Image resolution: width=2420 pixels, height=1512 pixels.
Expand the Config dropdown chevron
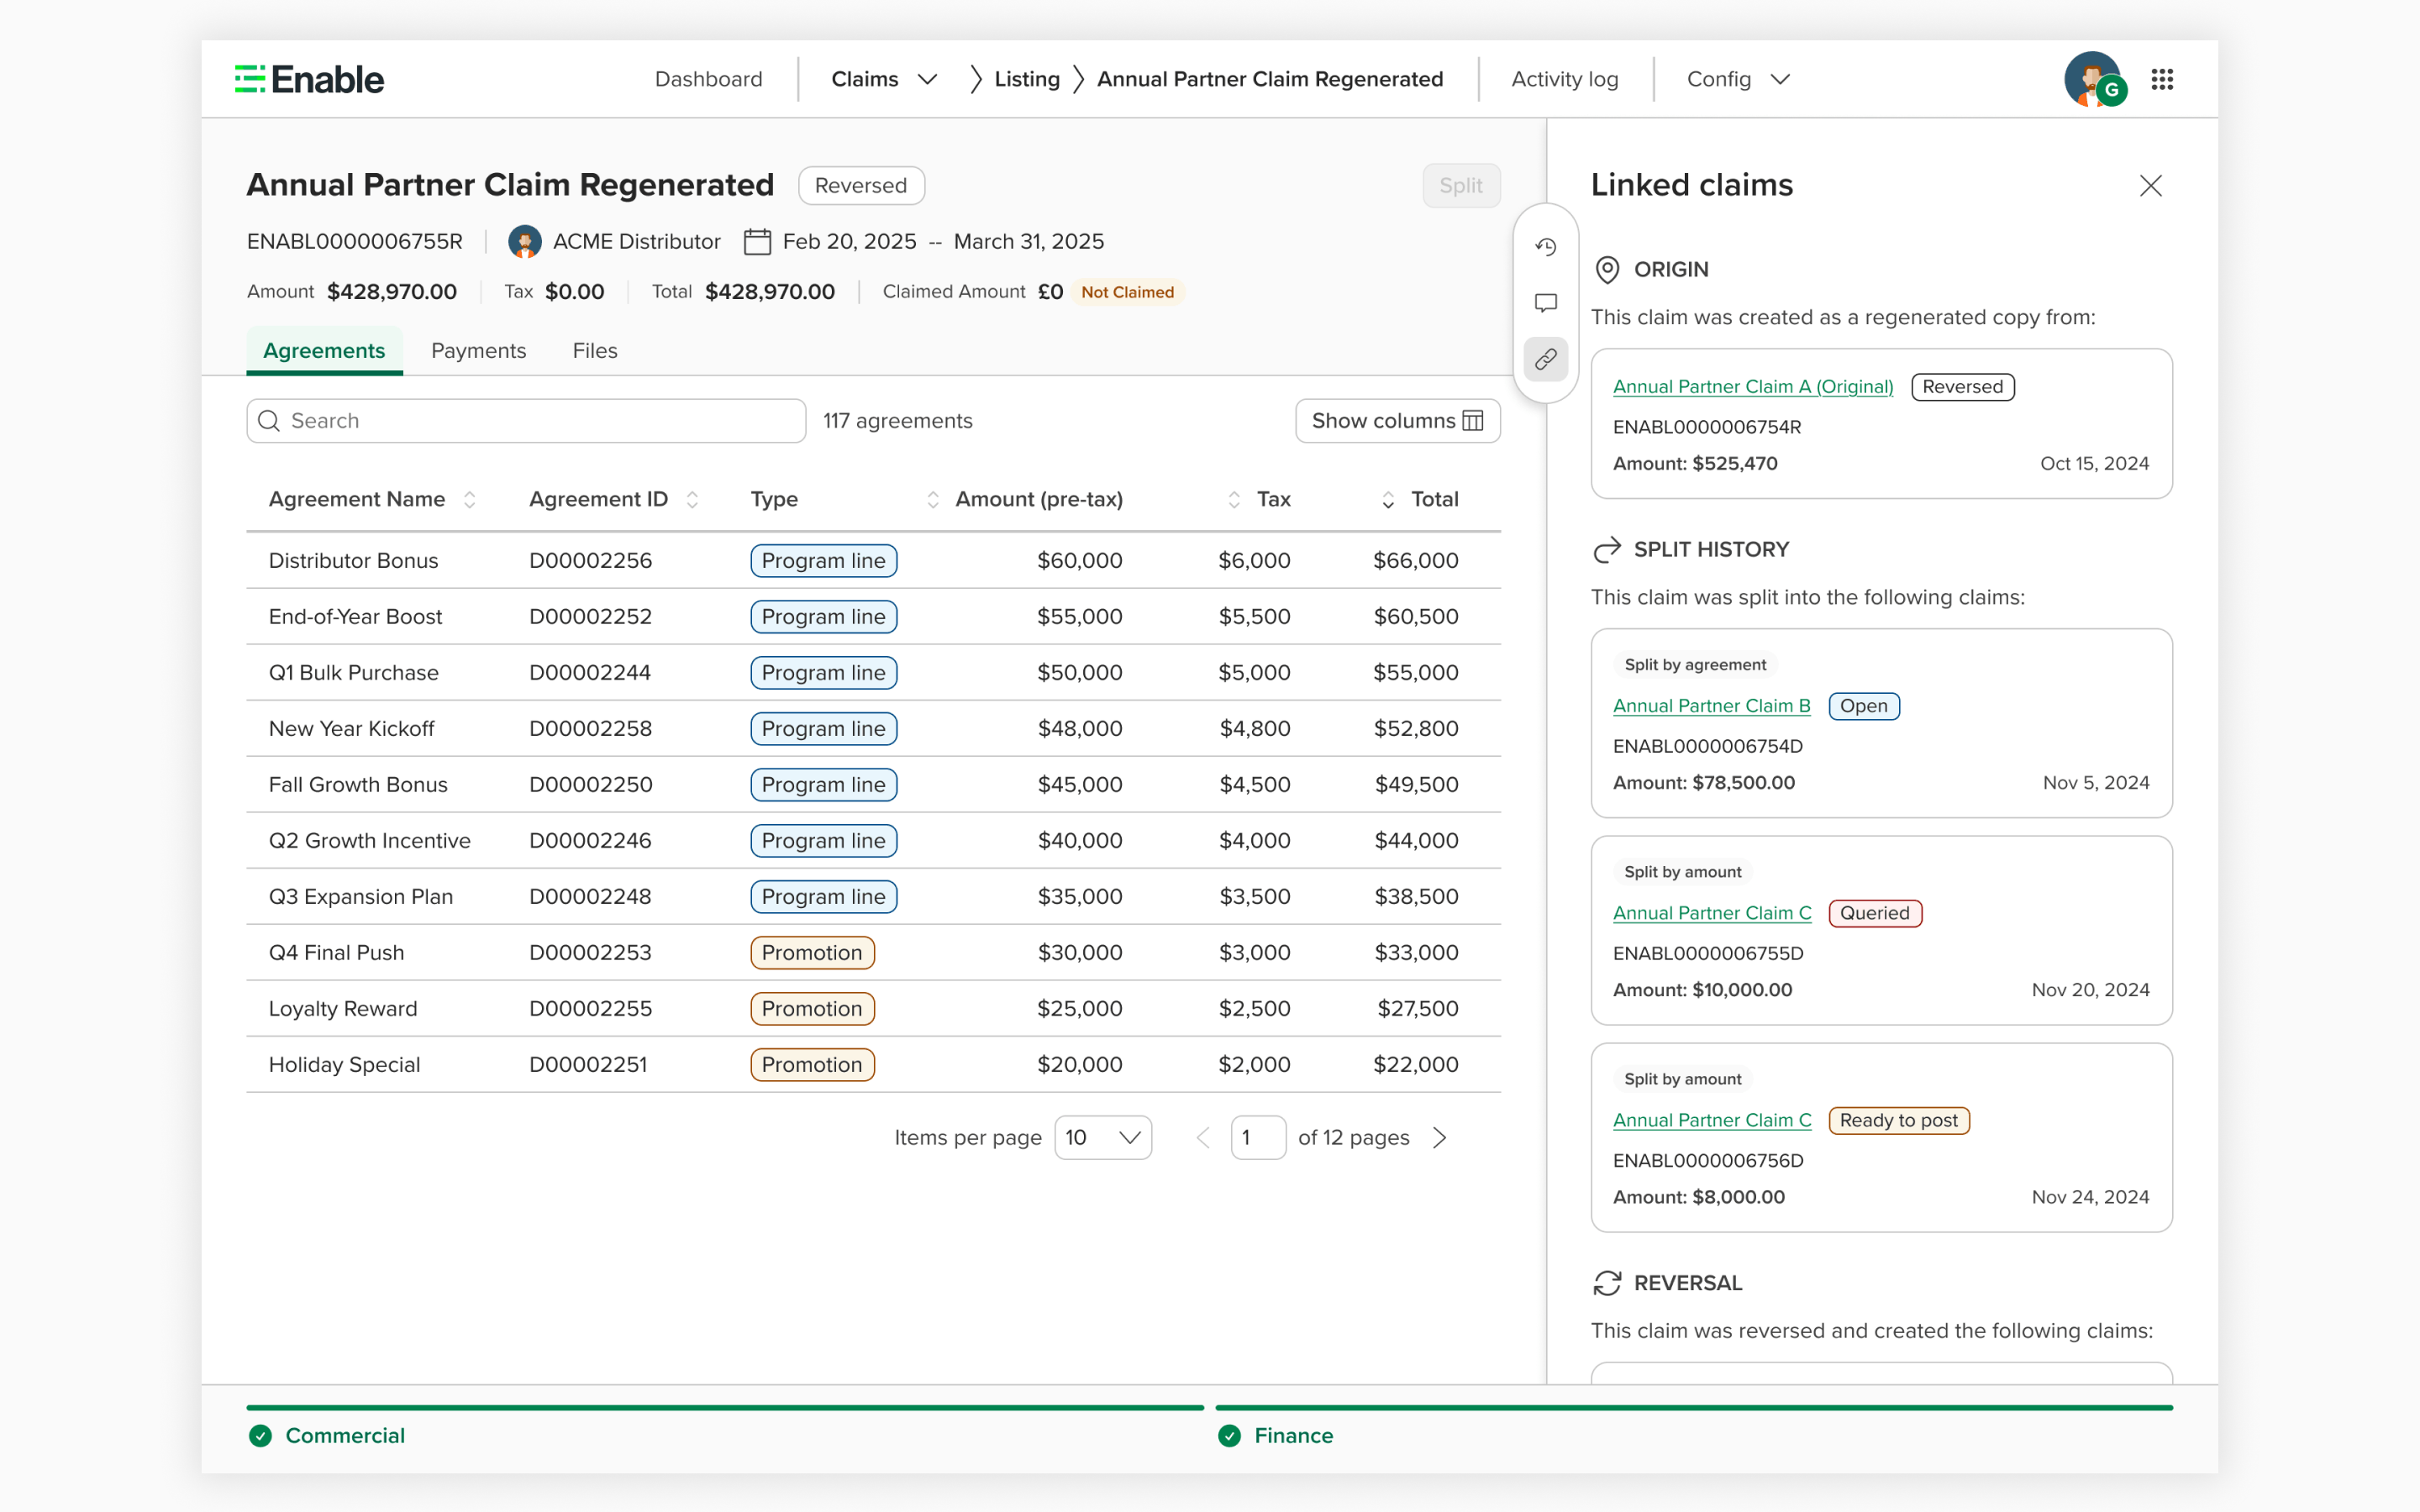[x=1780, y=79]
